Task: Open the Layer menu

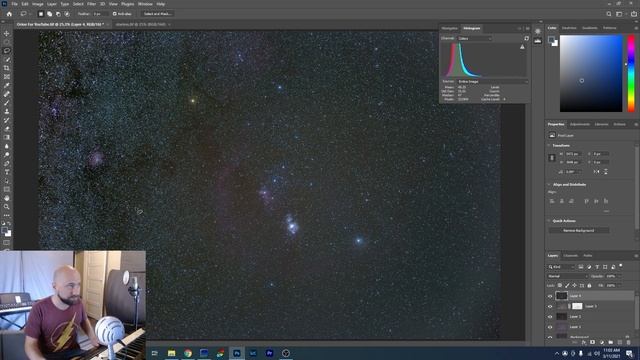Action: 51,4
